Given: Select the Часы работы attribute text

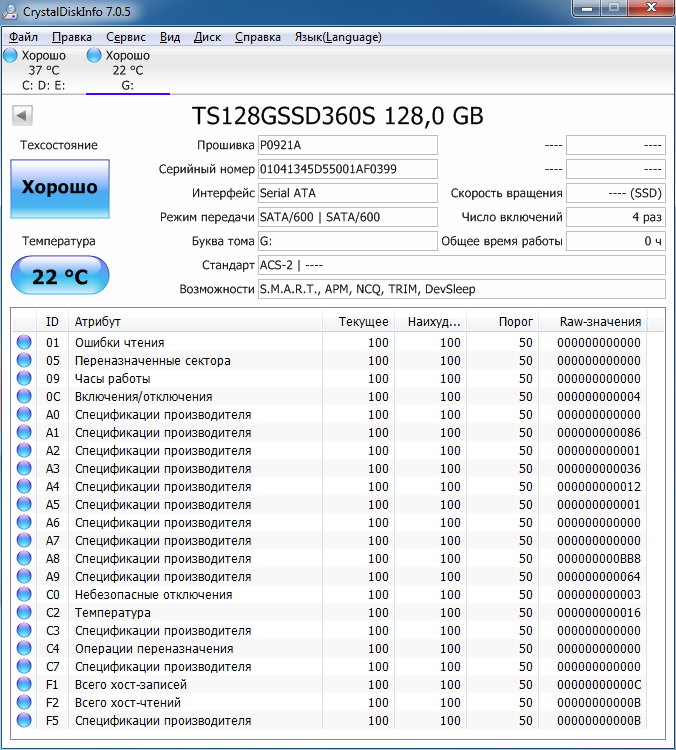Looking at the screenshot, I should tap(112, 378).
